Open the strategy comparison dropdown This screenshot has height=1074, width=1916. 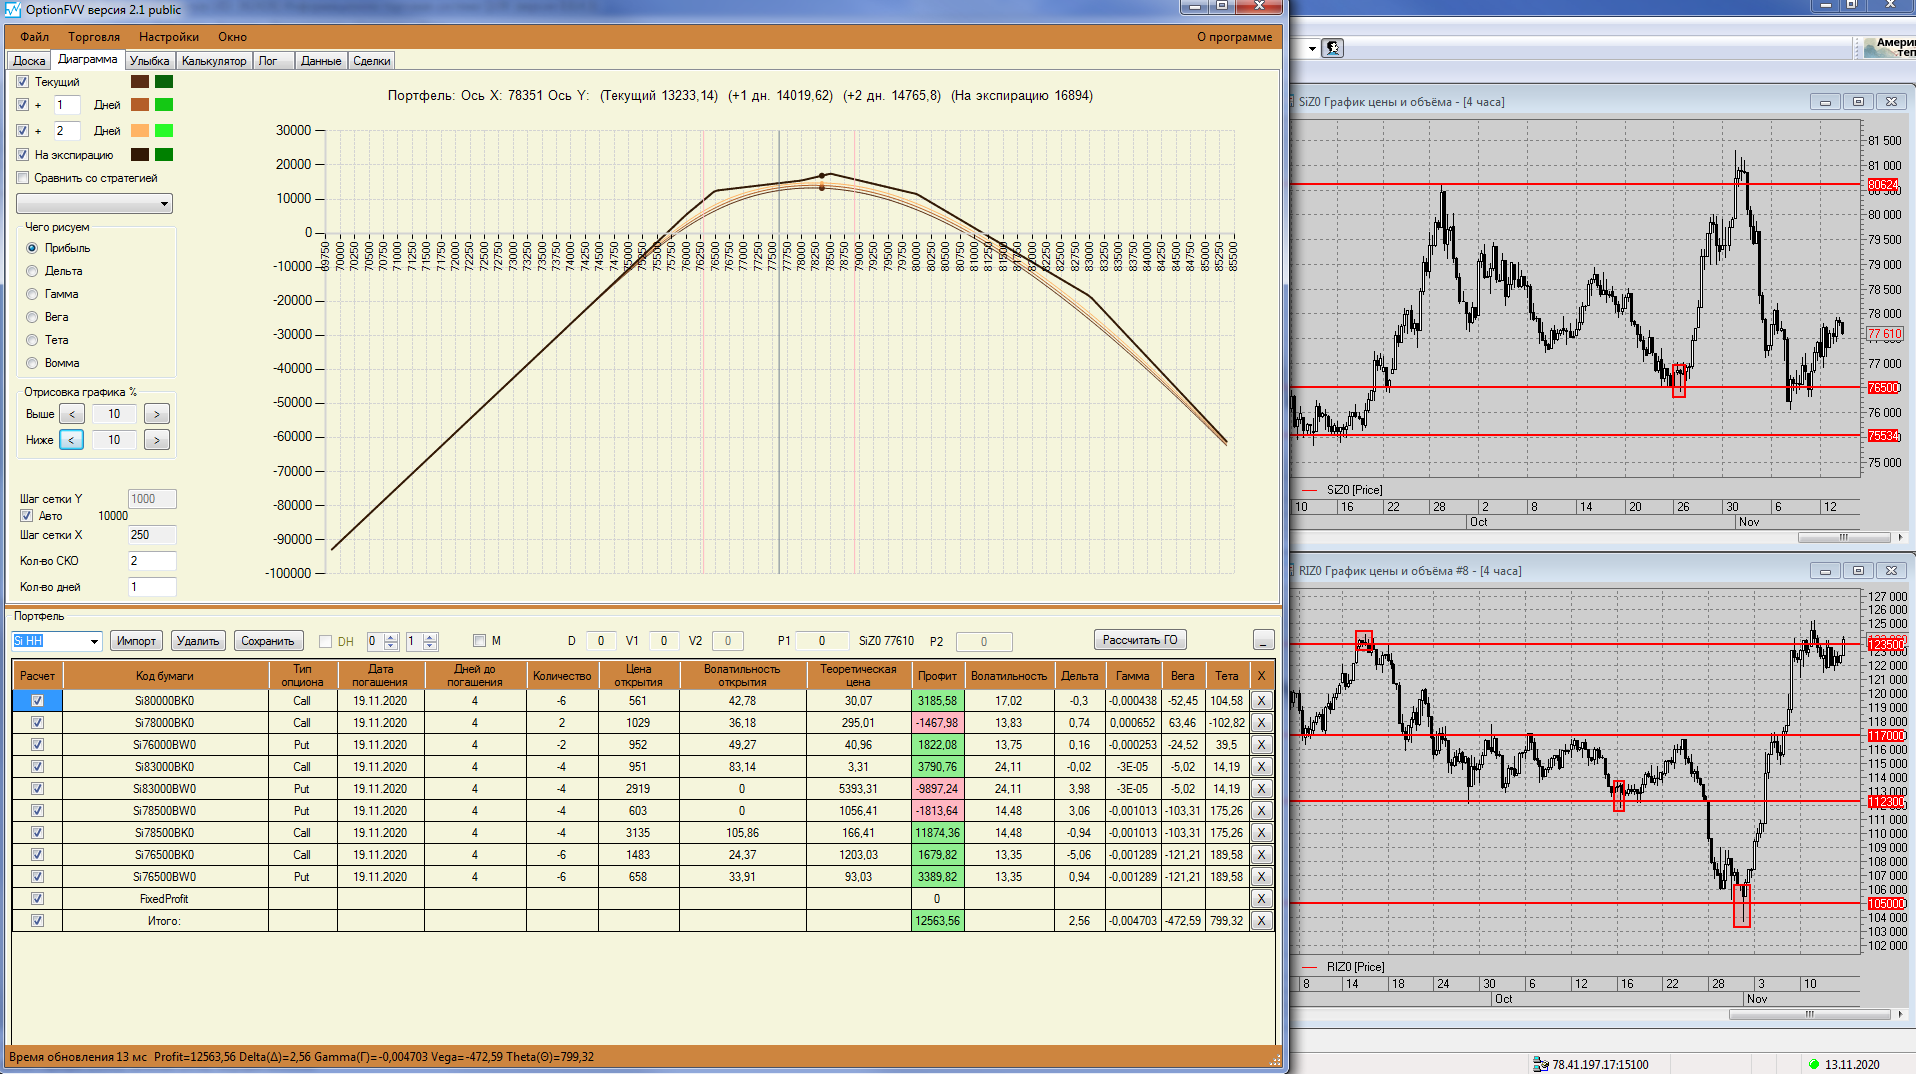[94, 204]
